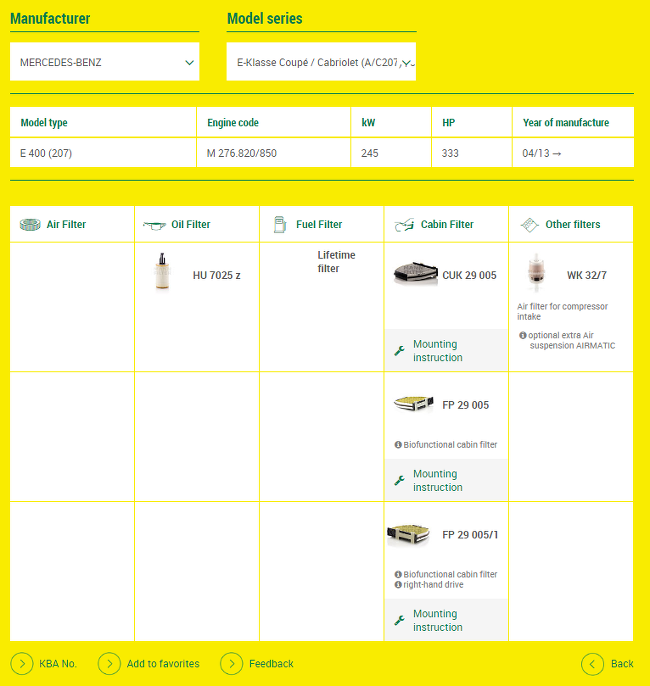Open the FP 29 005 cabin filter link

[x=465, y=405]
